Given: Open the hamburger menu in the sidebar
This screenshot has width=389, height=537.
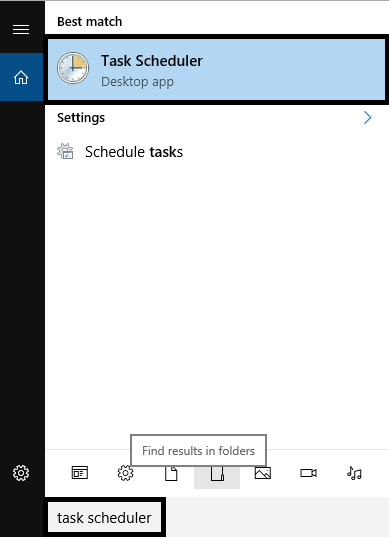Looking at the screenshot, I should coord(21,30).
